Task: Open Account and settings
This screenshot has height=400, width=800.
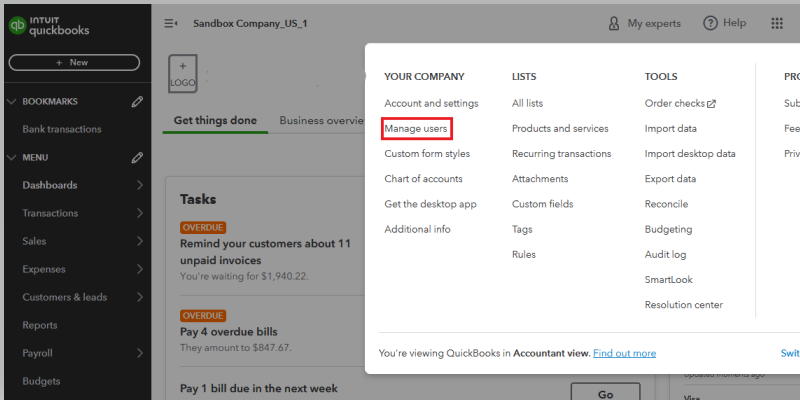Action: 432,104
